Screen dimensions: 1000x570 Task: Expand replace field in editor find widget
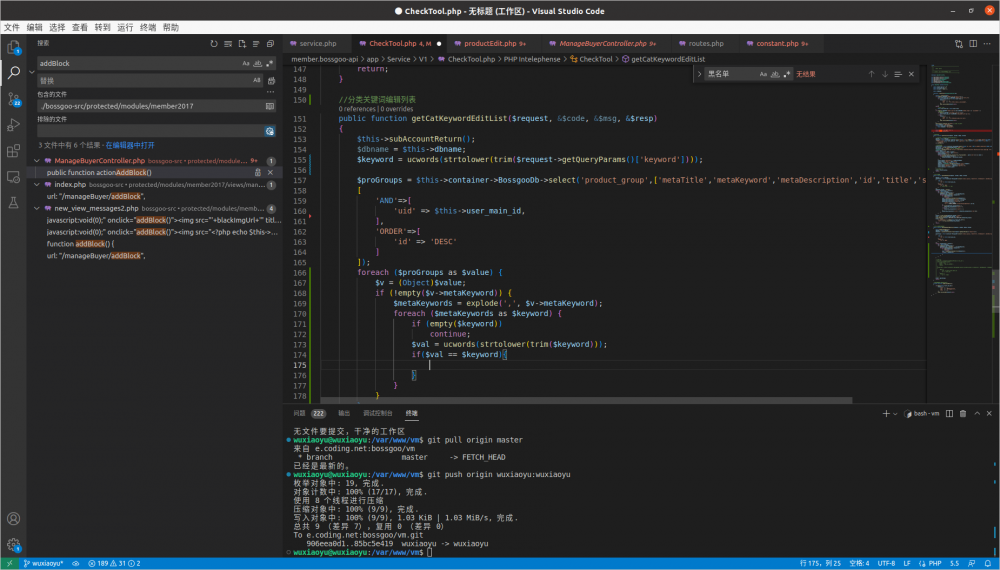click(699, 74)
